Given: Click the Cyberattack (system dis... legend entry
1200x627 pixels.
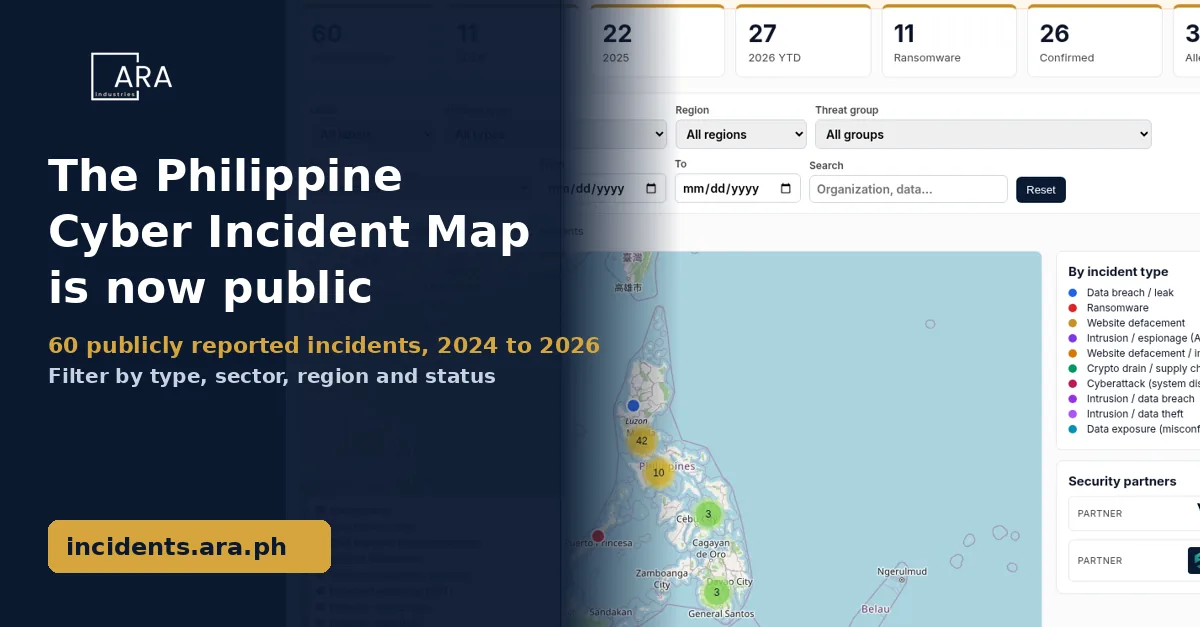Looking at the screenshot, I should (1134, 383).
